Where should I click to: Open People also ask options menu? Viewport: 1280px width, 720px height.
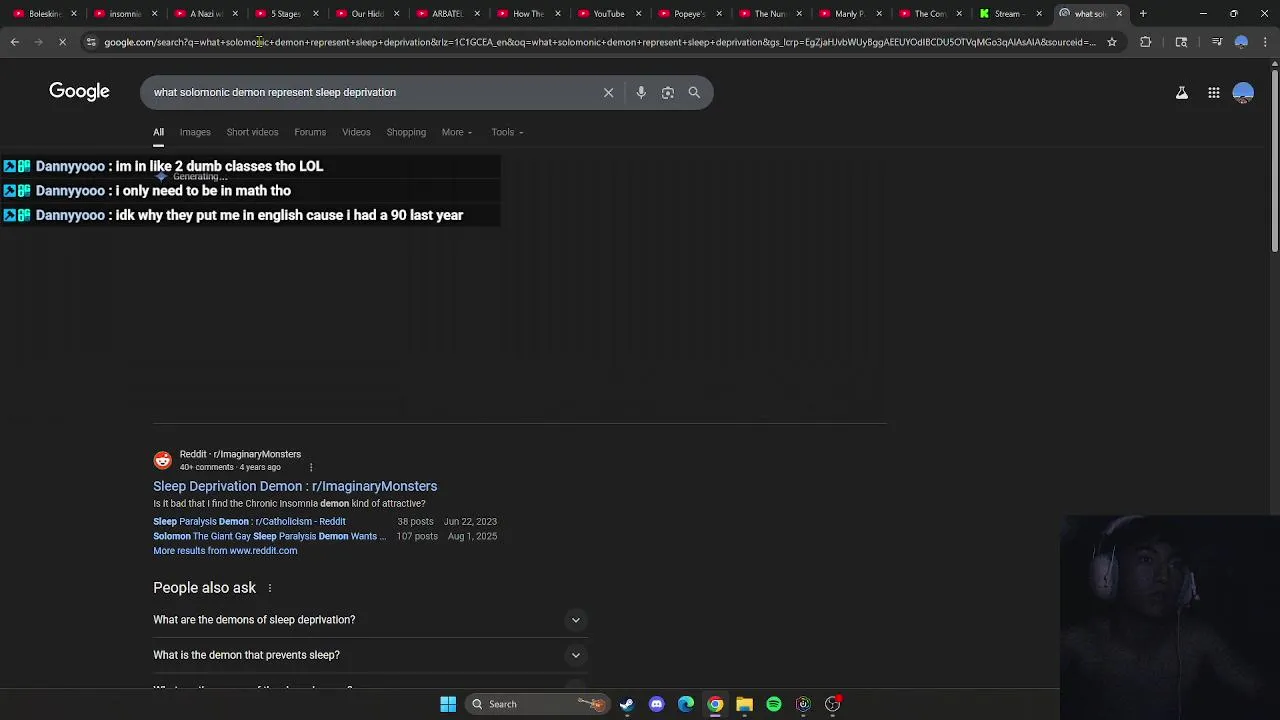(270, 588)
